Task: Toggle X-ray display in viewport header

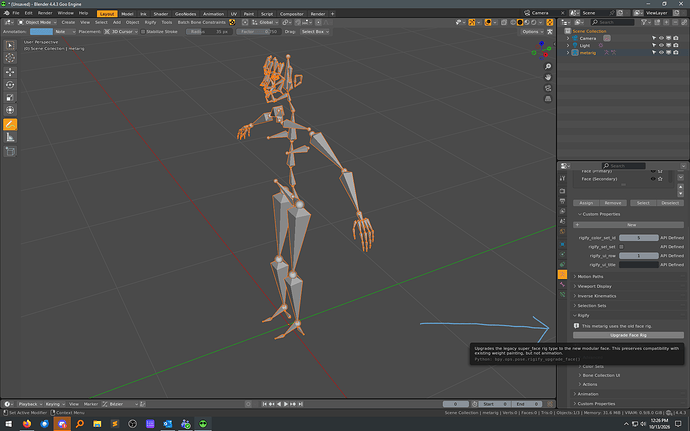Action: (504, 22)
